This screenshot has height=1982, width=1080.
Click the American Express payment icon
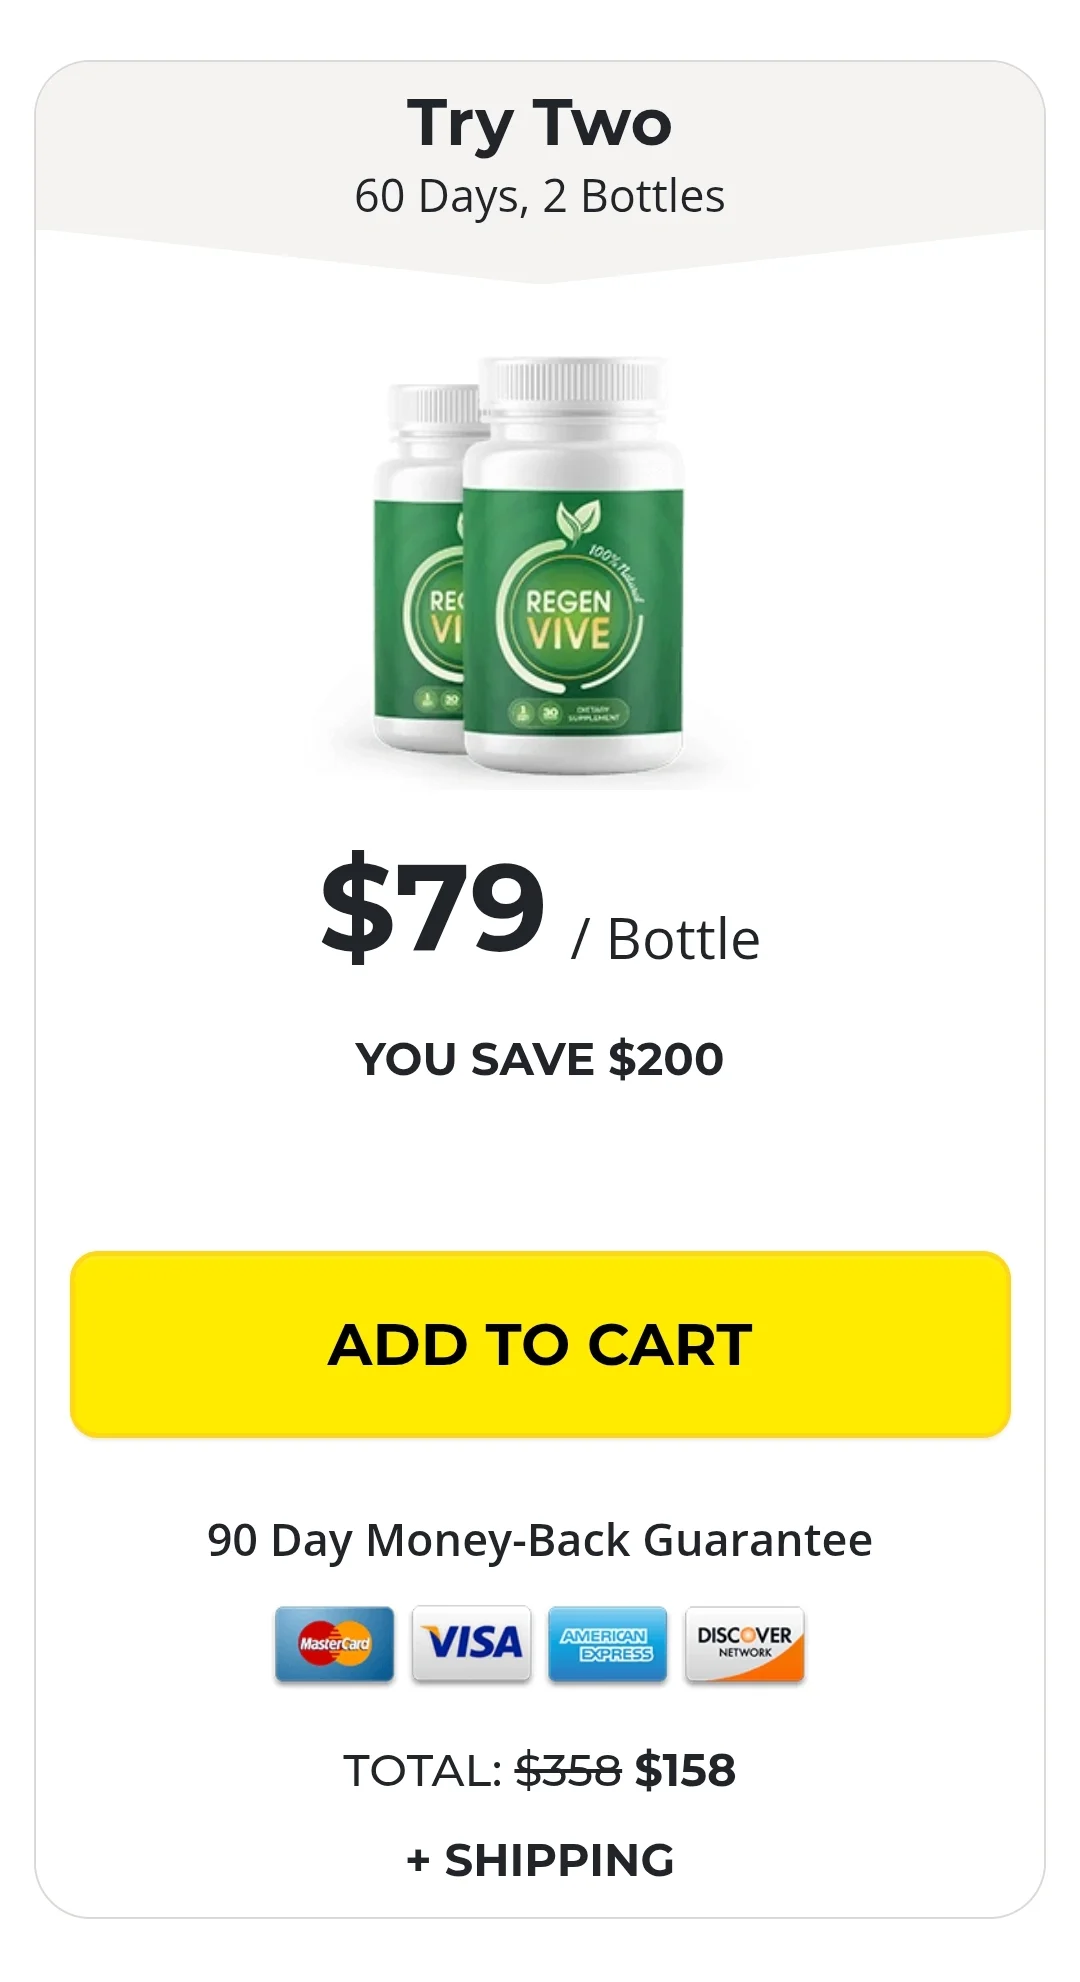[608, 1645]
